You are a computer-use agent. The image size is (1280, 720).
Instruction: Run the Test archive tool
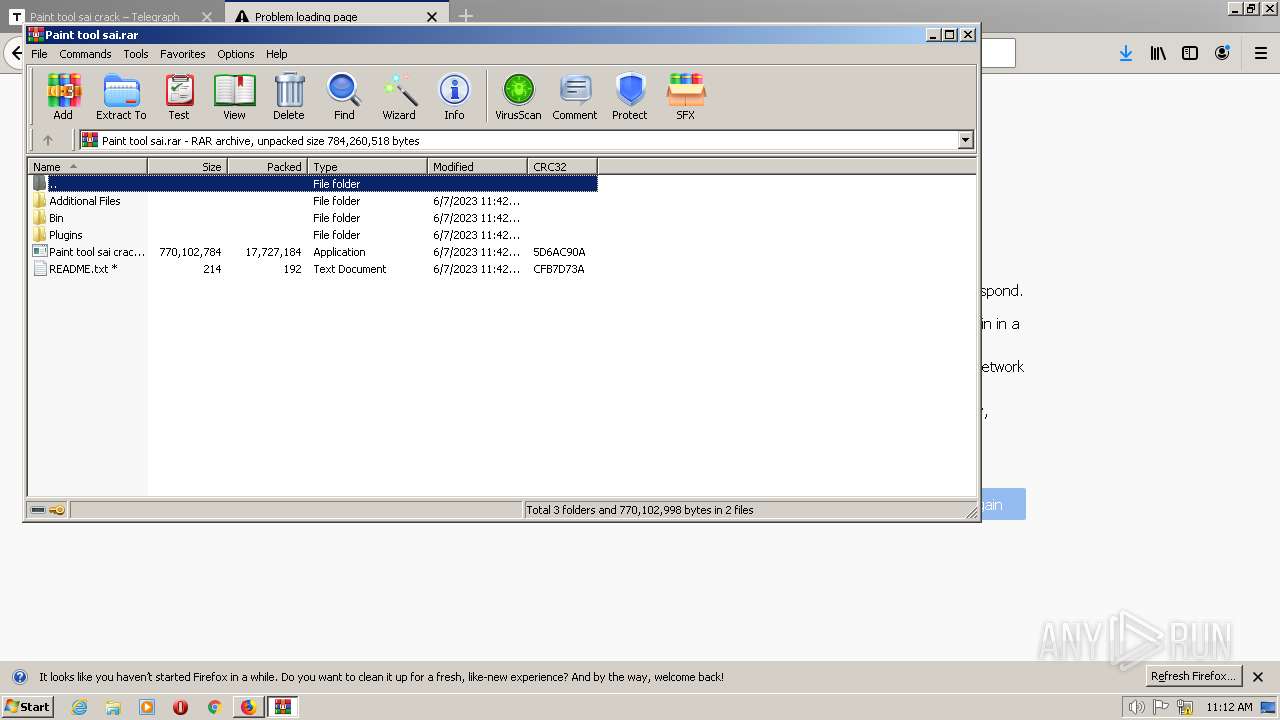[179, 97]
